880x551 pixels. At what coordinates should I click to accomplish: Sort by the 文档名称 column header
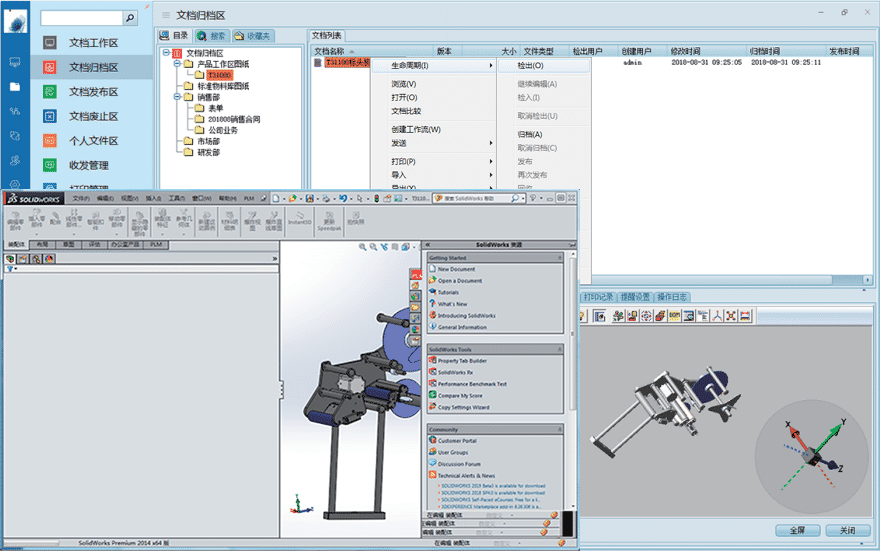[x=372, y=51]
